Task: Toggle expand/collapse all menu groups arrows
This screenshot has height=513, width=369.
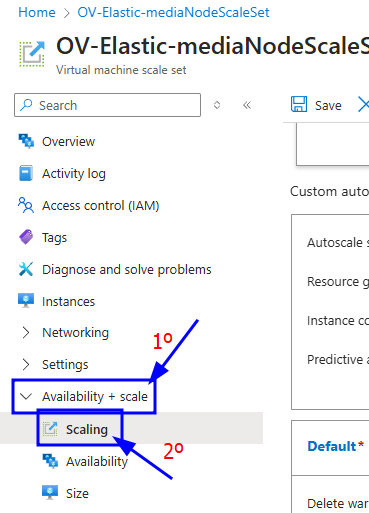Action: tap(217, 105)
